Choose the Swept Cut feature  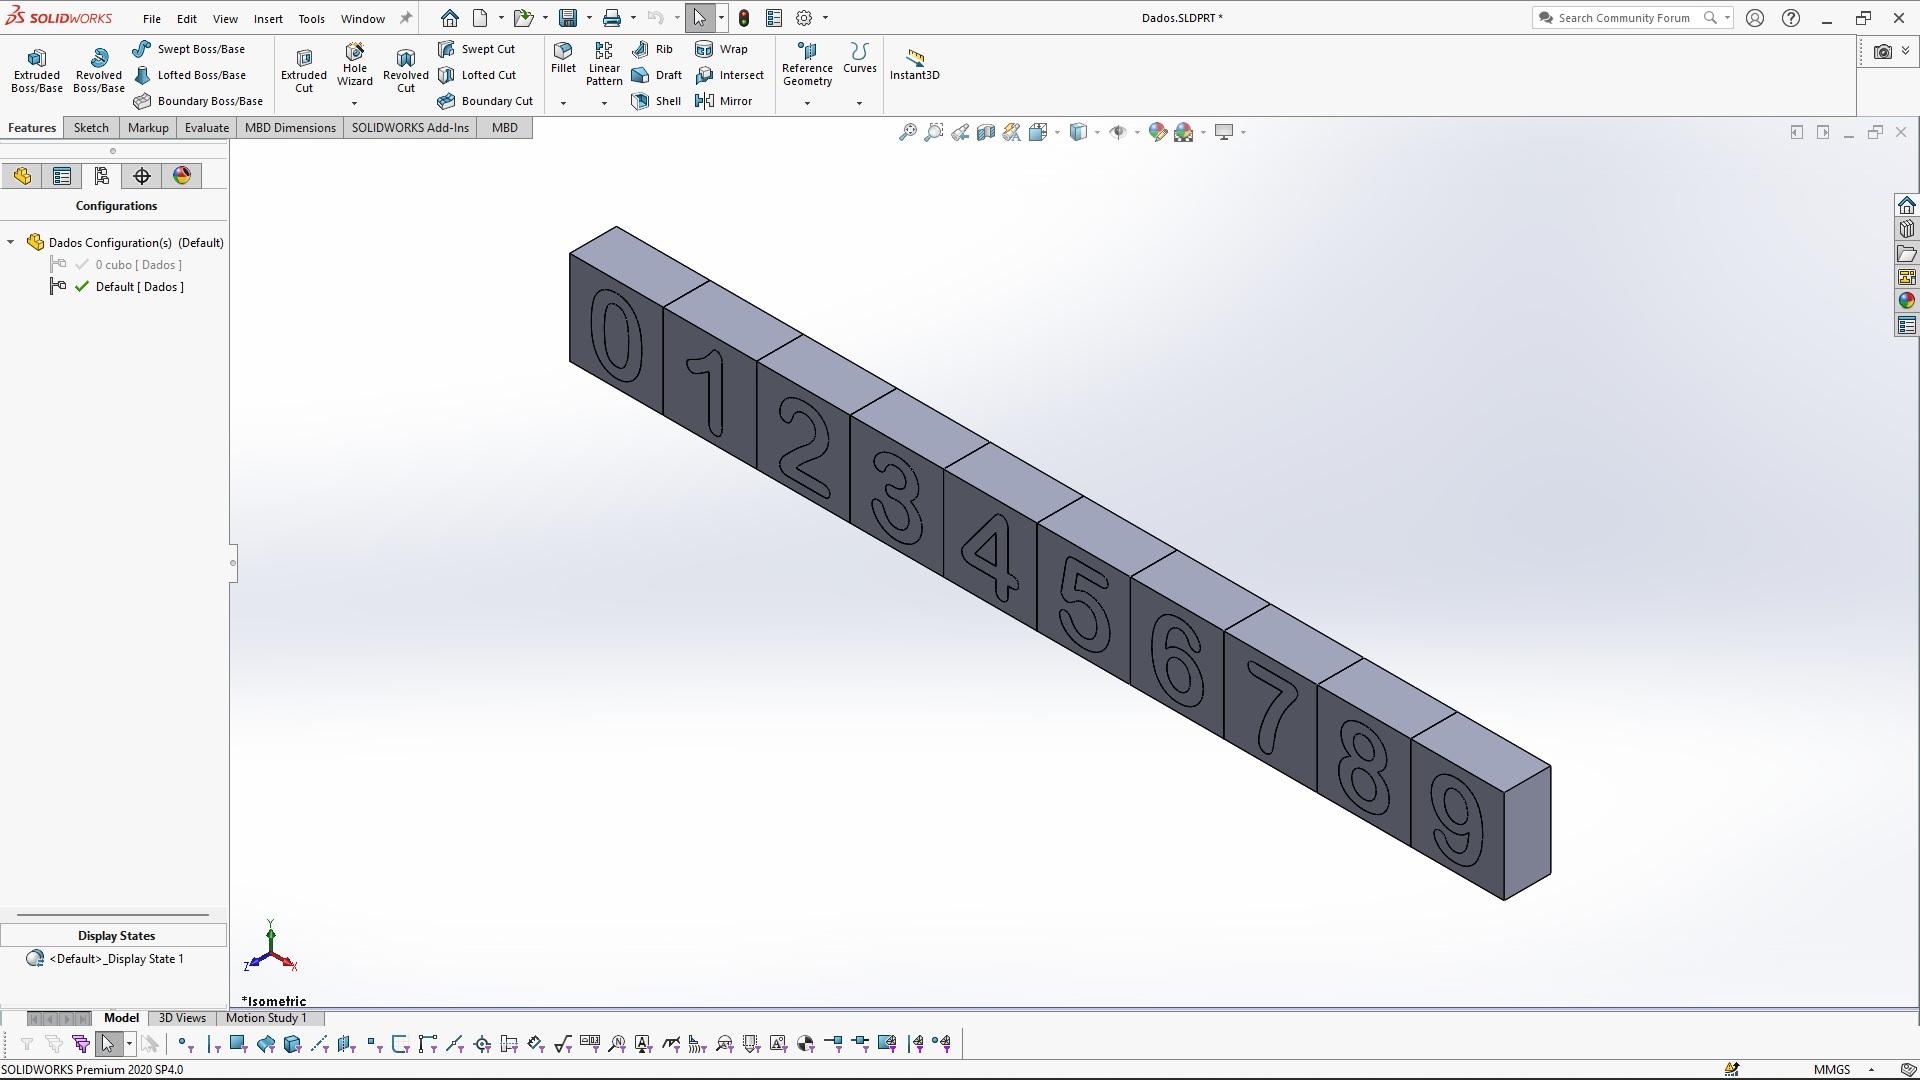[x=476, y=49]
